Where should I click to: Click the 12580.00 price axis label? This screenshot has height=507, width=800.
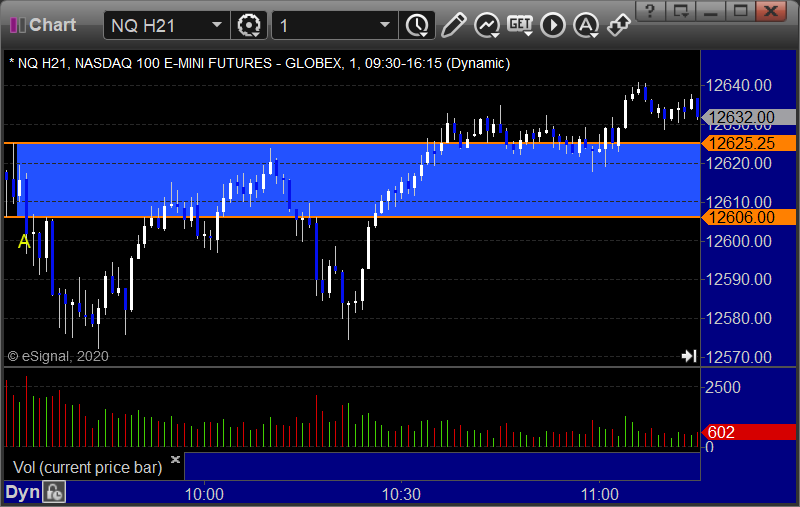pyautogui.click(x=738, y=318)
